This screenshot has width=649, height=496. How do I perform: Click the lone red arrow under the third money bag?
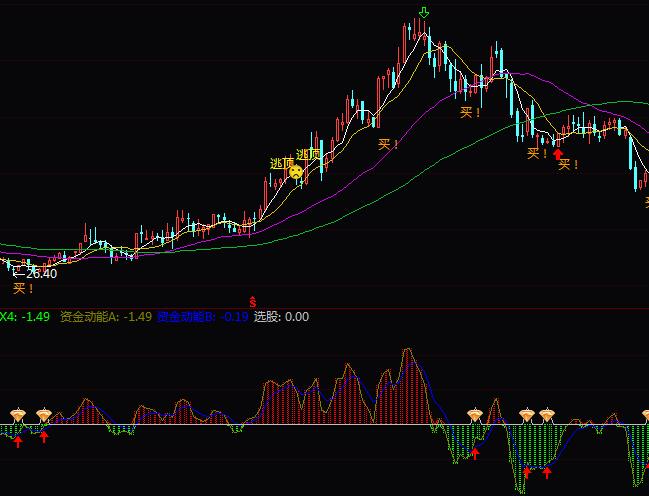click(x=475, y=454)
